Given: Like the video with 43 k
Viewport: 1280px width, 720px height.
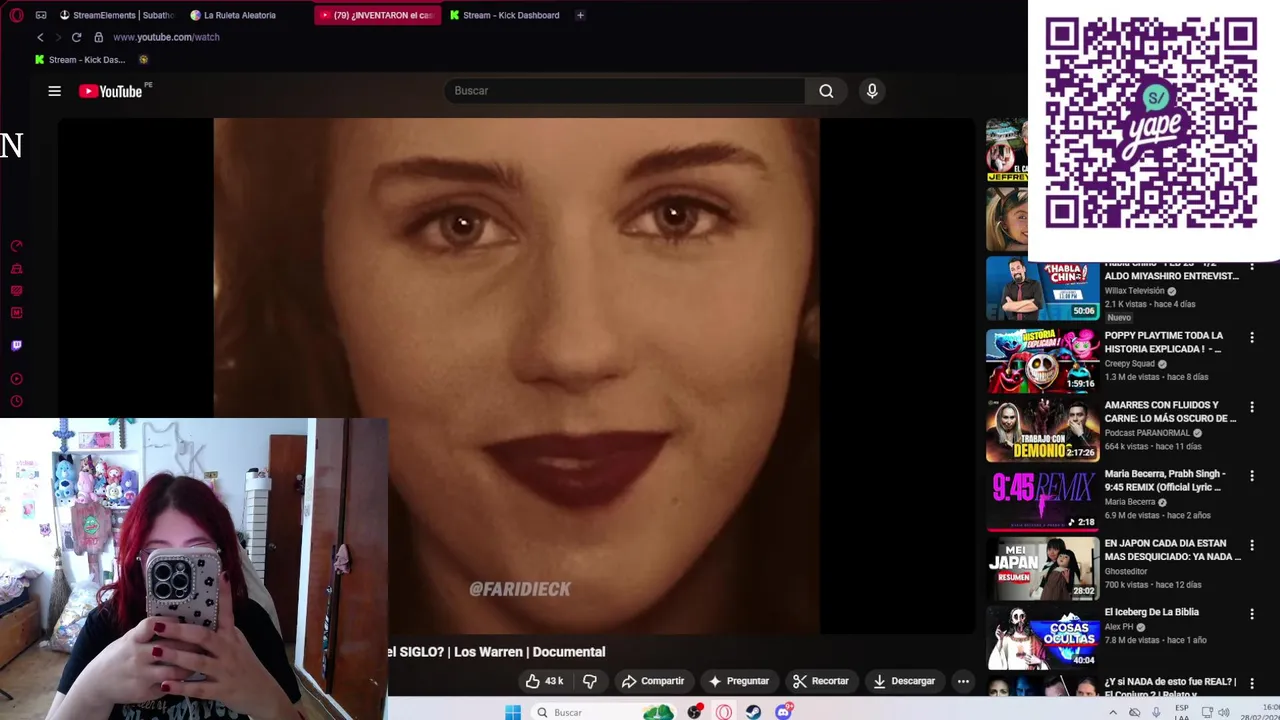Looking at the screenshot, I should 545,681.
